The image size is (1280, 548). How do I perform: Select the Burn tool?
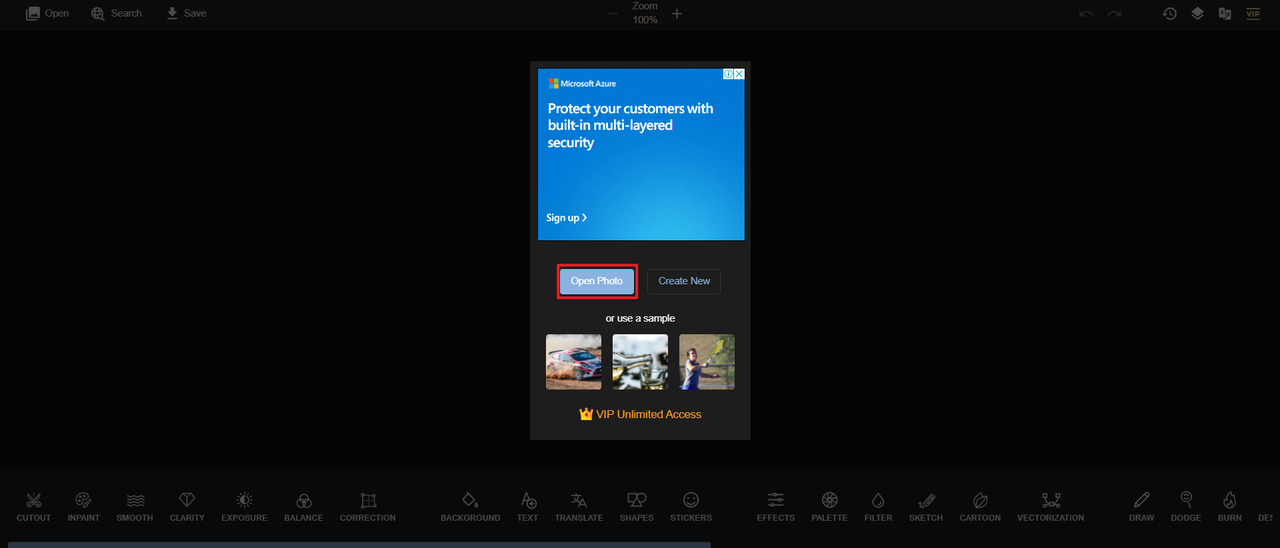[x=1230, y=507]
